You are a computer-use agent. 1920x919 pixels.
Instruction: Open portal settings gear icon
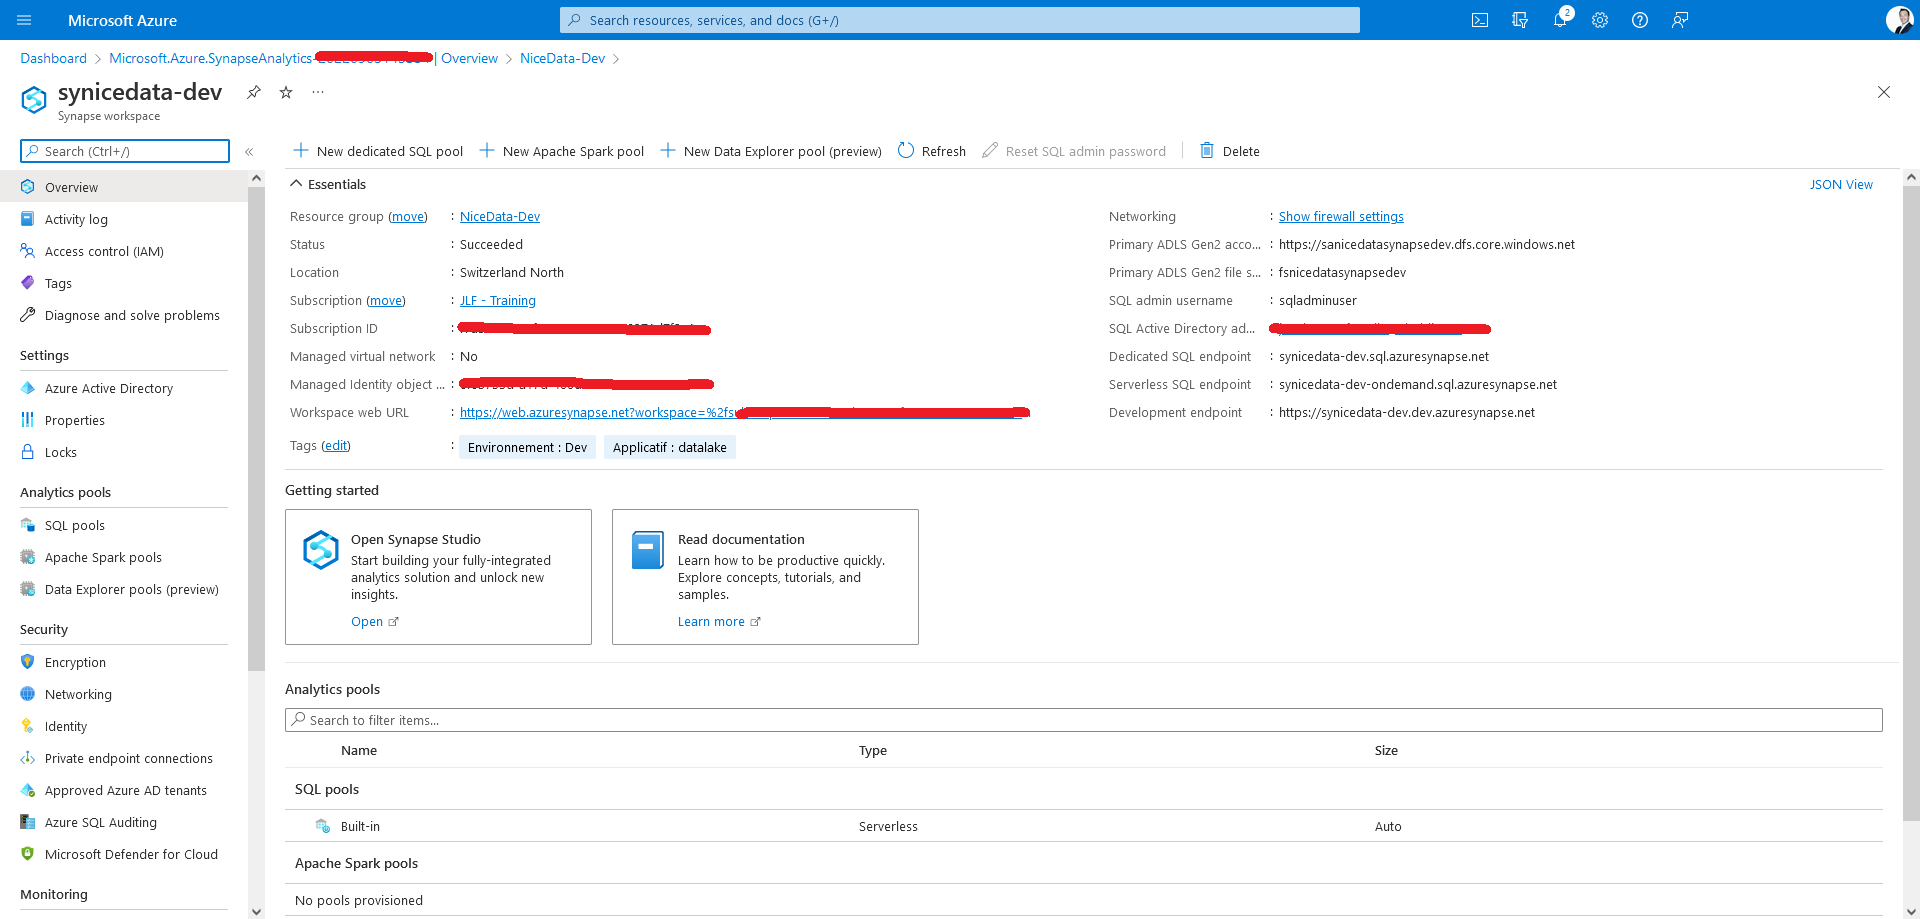[1600, 20]
